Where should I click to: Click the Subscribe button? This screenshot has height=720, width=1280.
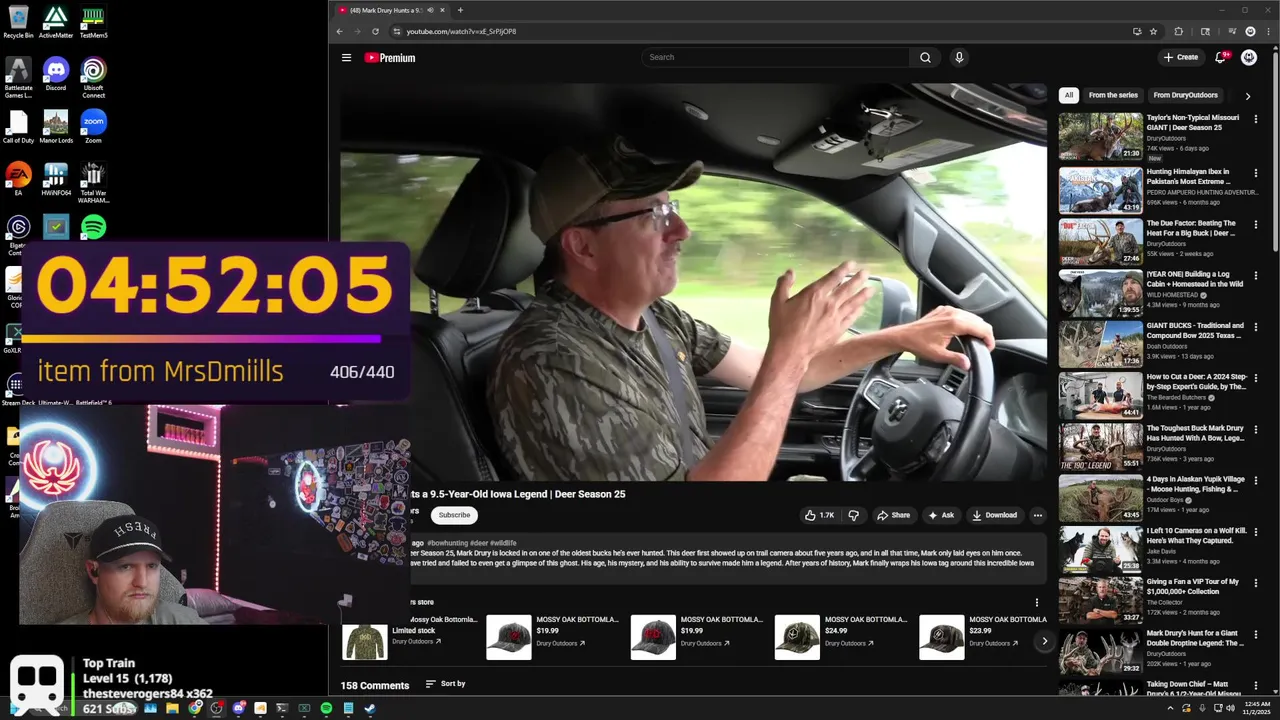454,515
